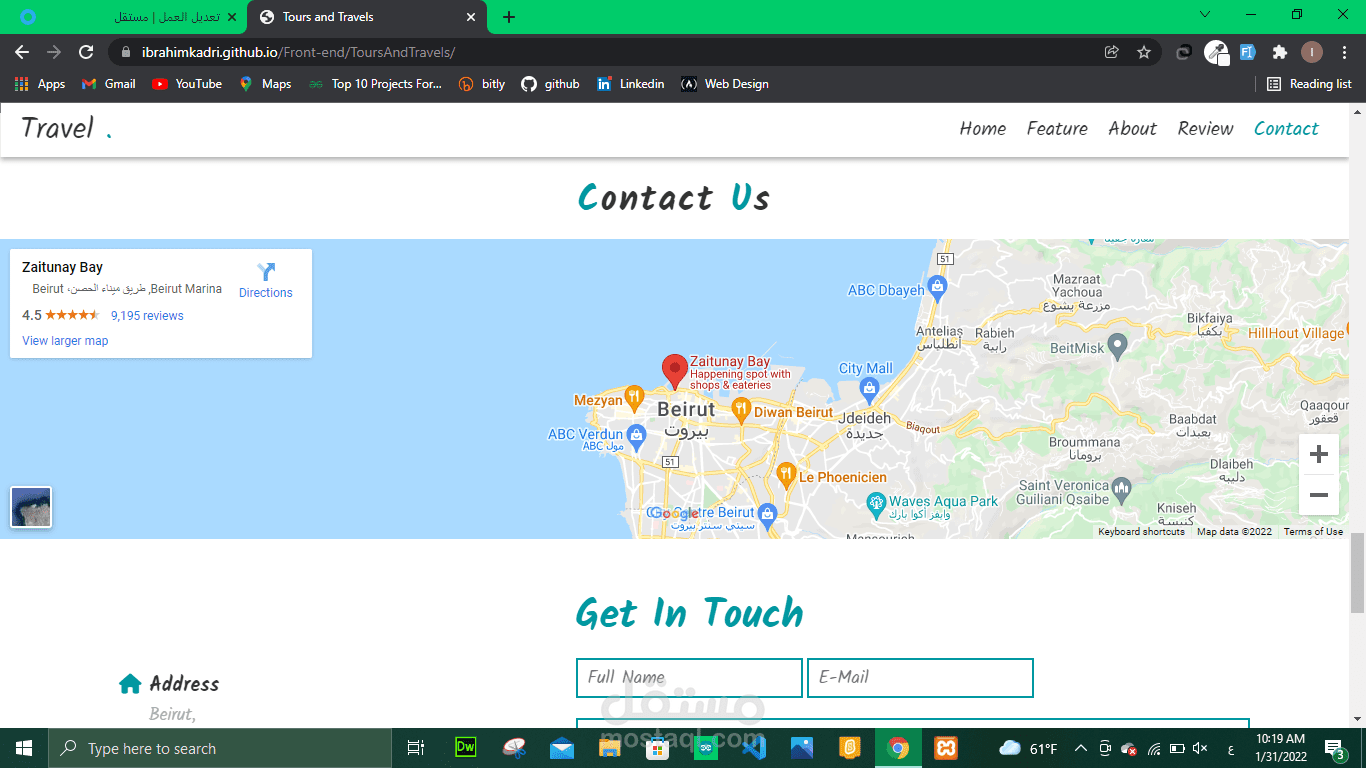Click the share page icon in address bar
This screenshot has height=768, width=1366.
1111,52
